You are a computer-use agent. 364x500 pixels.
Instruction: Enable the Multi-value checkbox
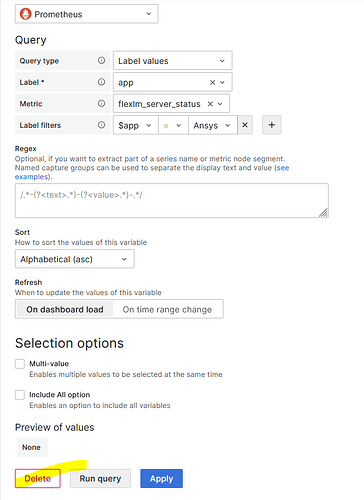(x=20, y=364)
